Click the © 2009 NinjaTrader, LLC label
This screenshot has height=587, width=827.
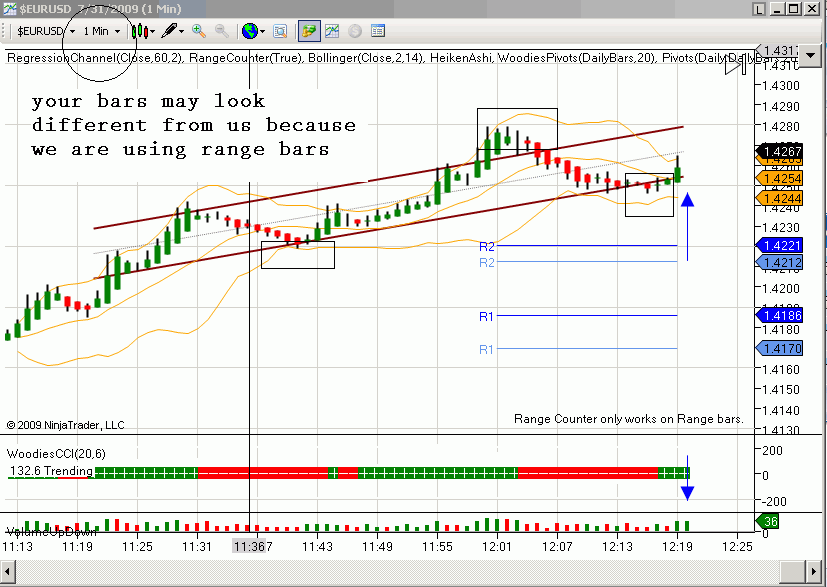63,424
